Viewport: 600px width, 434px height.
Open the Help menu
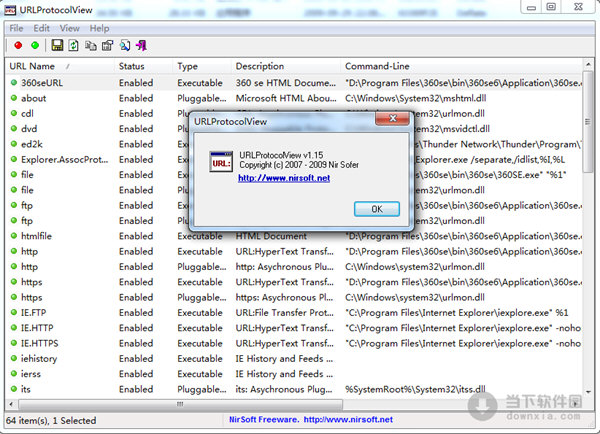point(99,28)
